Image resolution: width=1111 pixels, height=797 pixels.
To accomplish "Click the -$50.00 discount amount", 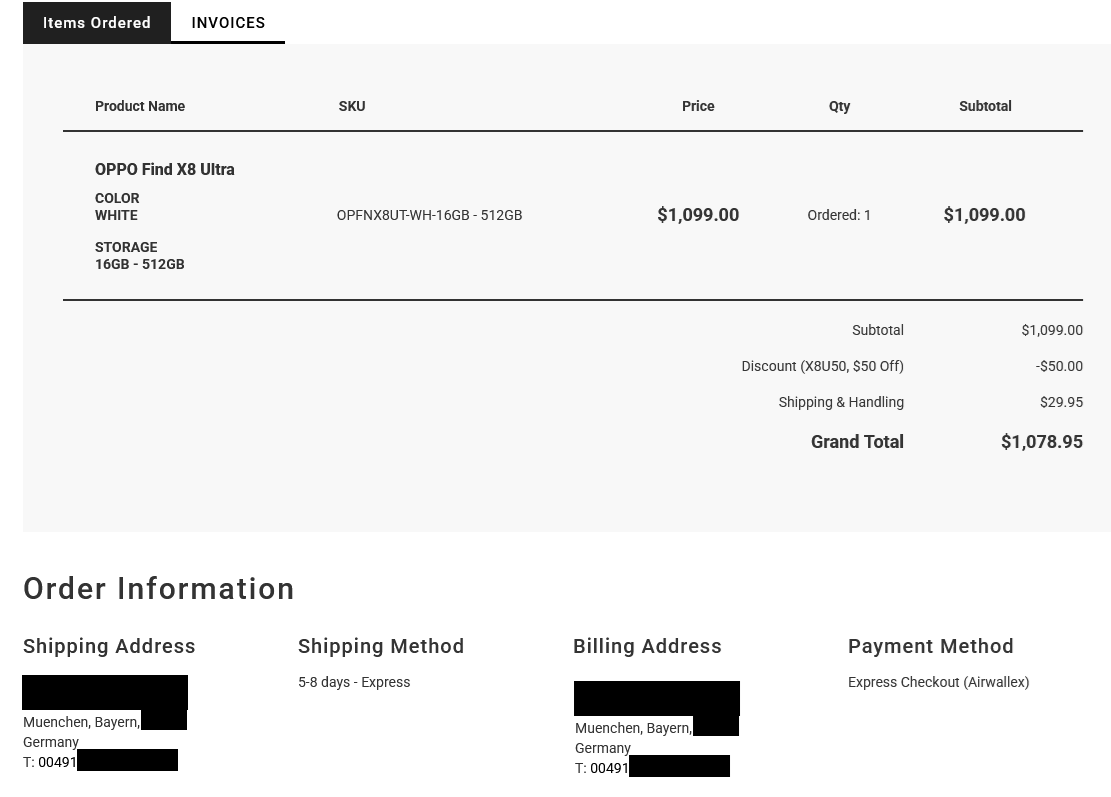I will click(1059, 366).
